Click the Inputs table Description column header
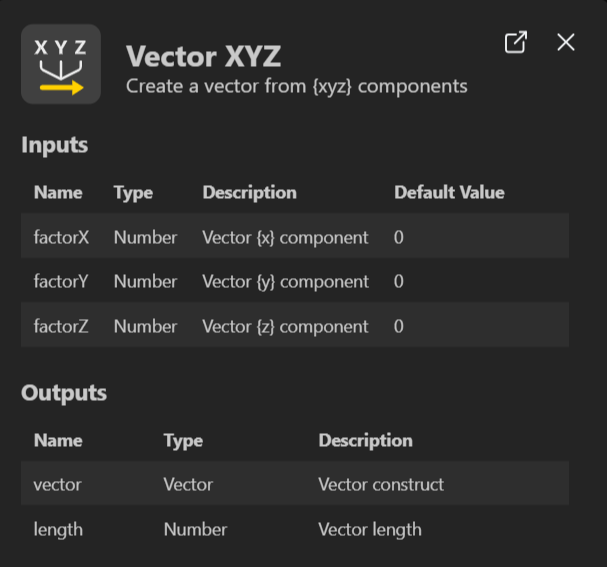 (249, 192)
